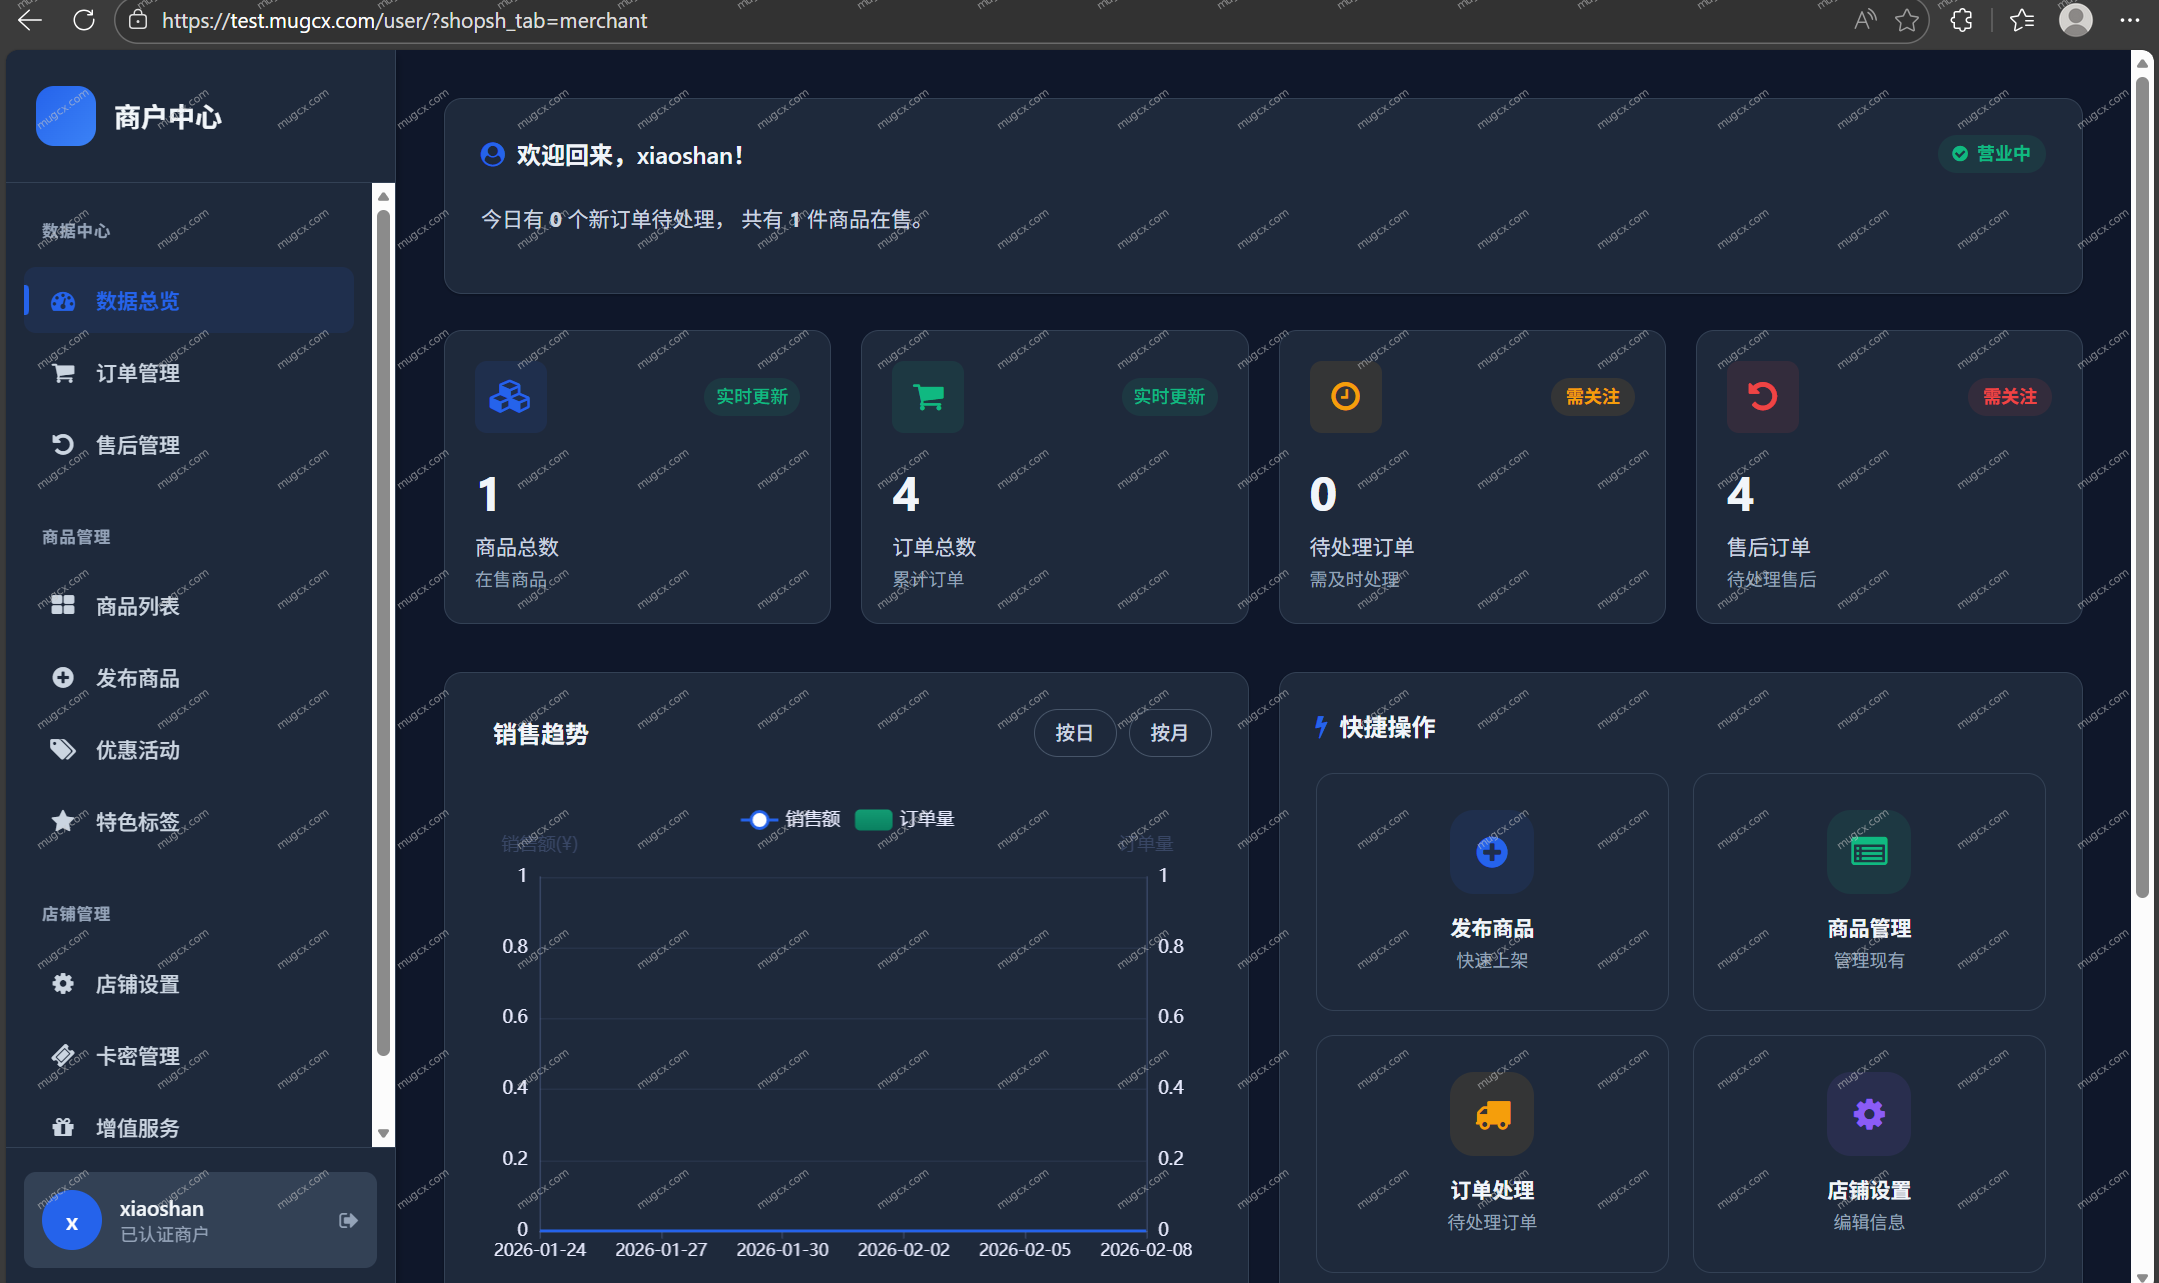Click the browser address bar URL

coord(404,20)
